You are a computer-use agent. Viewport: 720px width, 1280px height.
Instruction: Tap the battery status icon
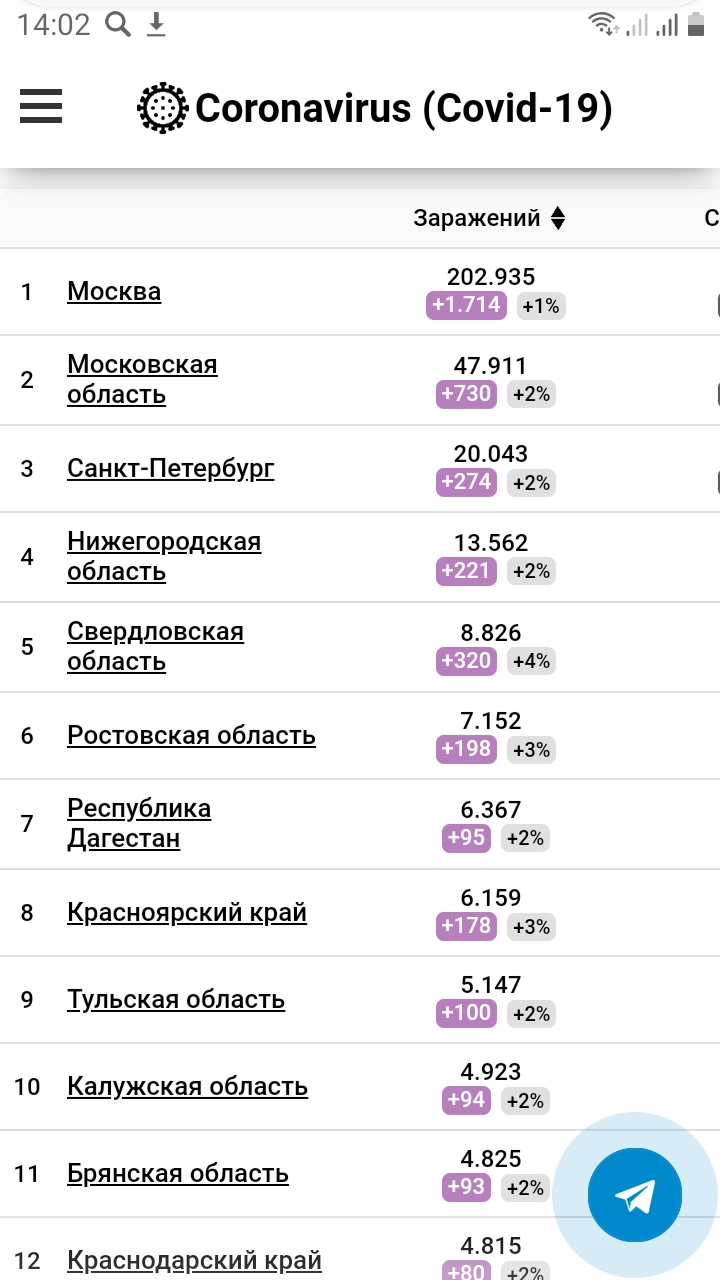[x=696, y=25]
